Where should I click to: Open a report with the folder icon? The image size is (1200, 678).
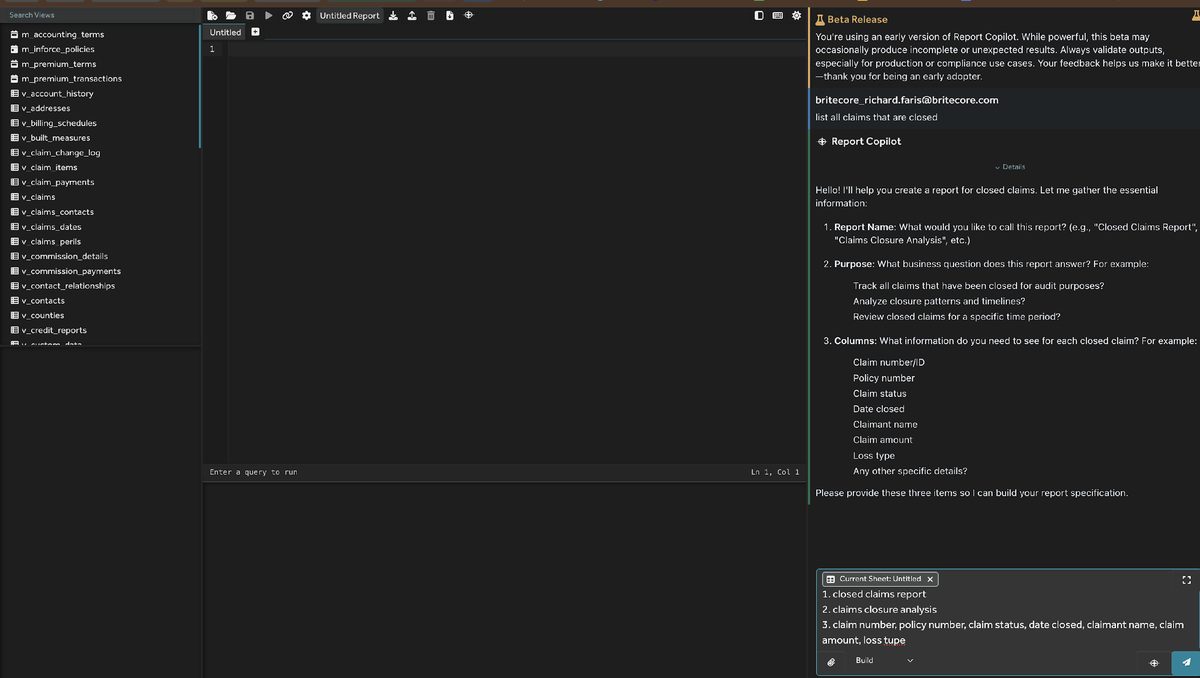tap(230, 16)
